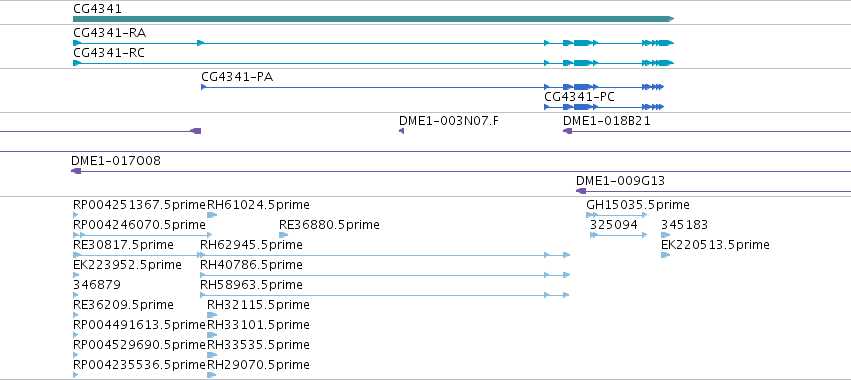The width and height of the screenshot is (851, 380).
Task: Select the 325094 feature glyph
Action: (618, 235)
